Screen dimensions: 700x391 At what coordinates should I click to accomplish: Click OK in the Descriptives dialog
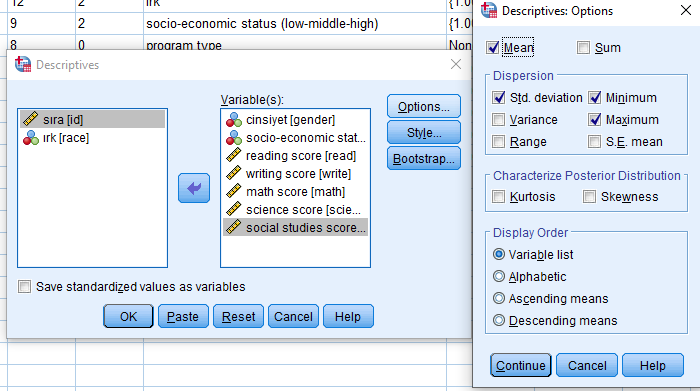click(128, 316)
